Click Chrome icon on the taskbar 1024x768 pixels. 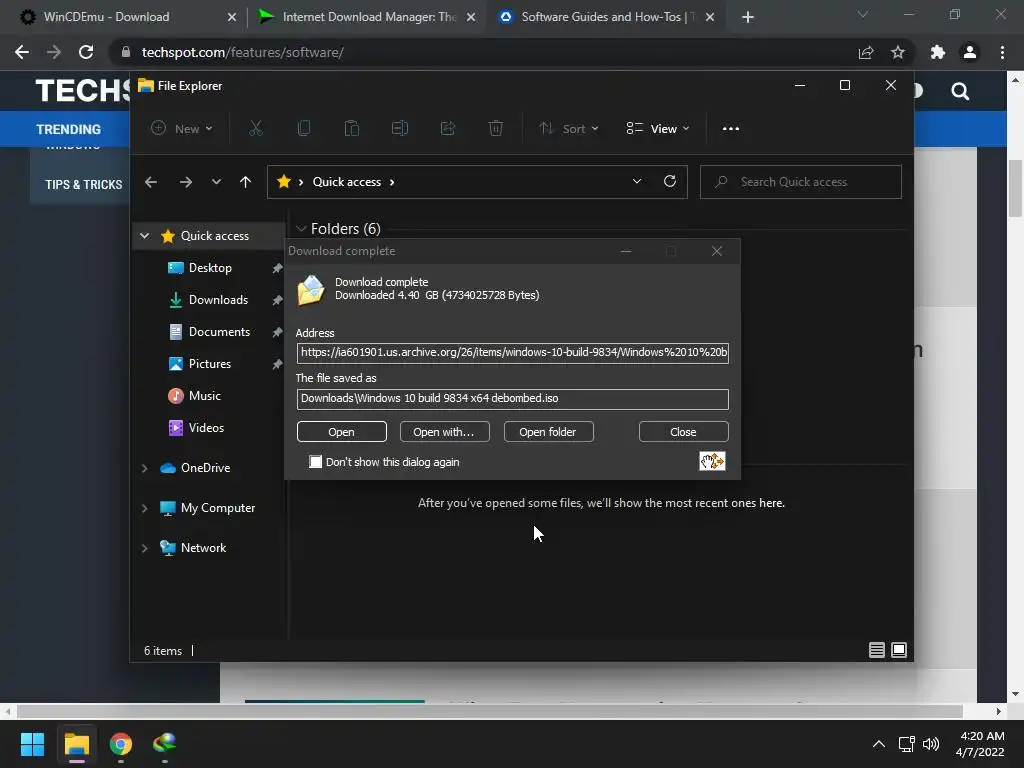pyautogui.click(x=121, y=744)
